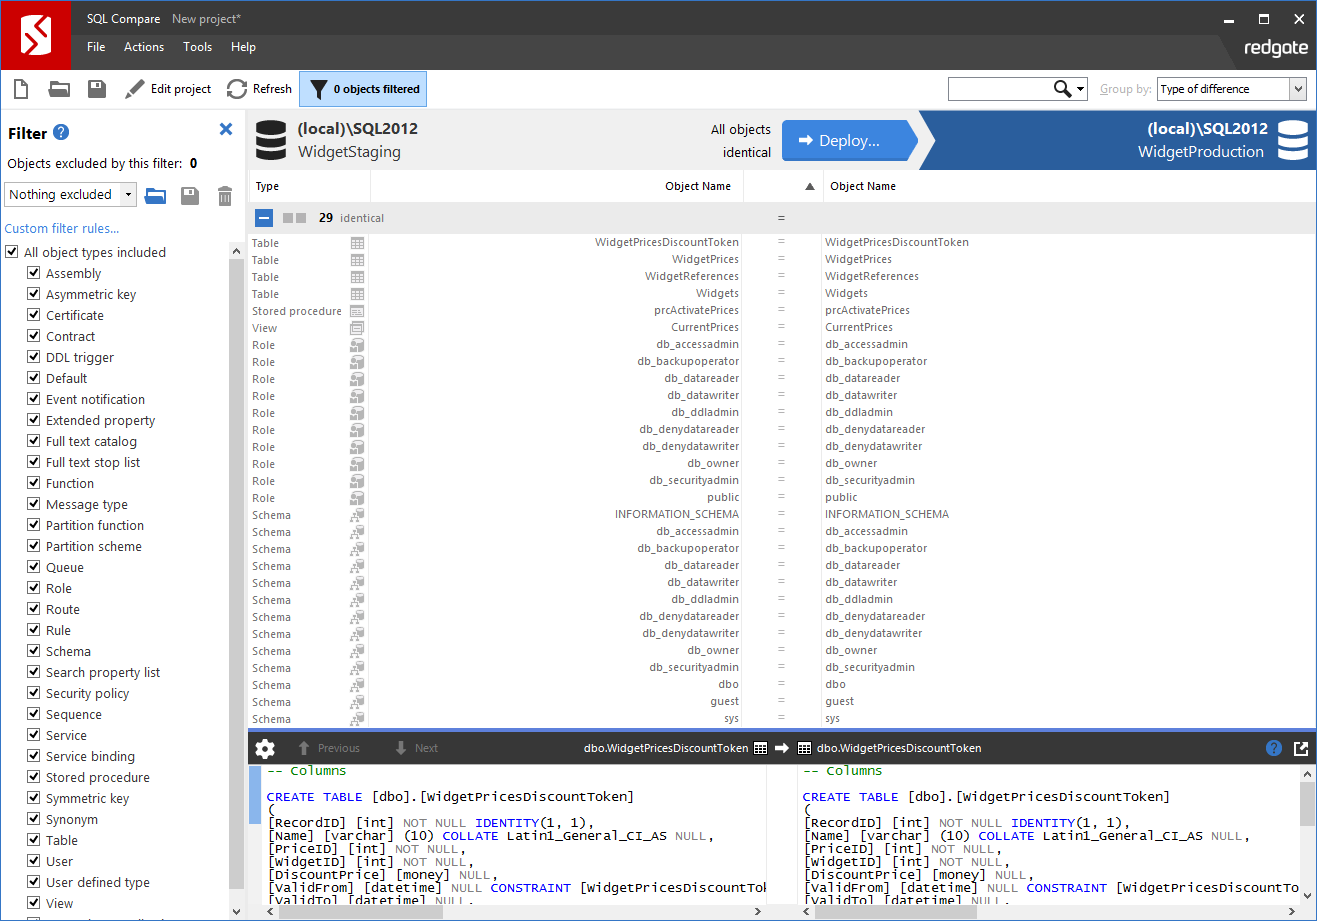Refresh the database comparison

(x=258, y=88)
